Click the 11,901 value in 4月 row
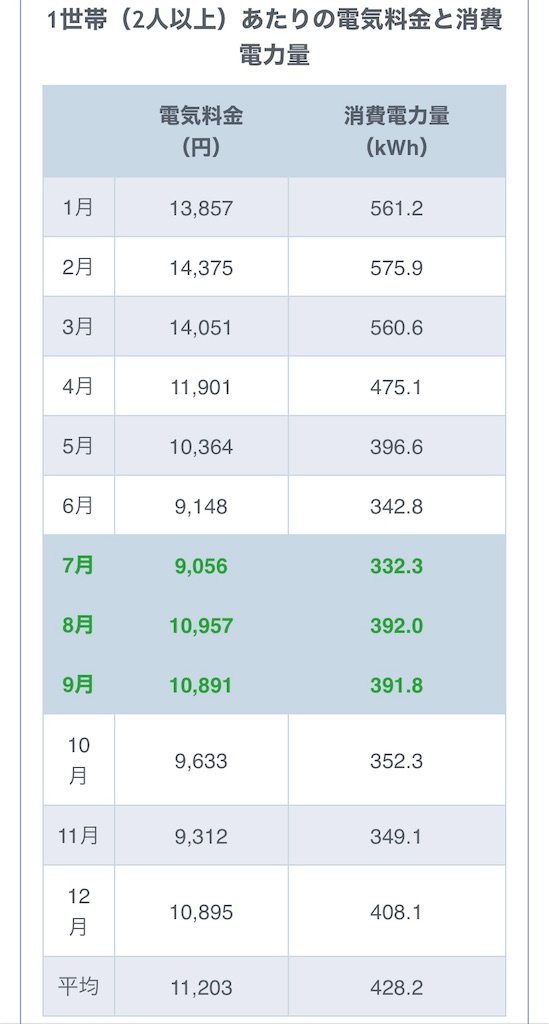This screenshot has width=549, height=1024. tap(201, 388)
